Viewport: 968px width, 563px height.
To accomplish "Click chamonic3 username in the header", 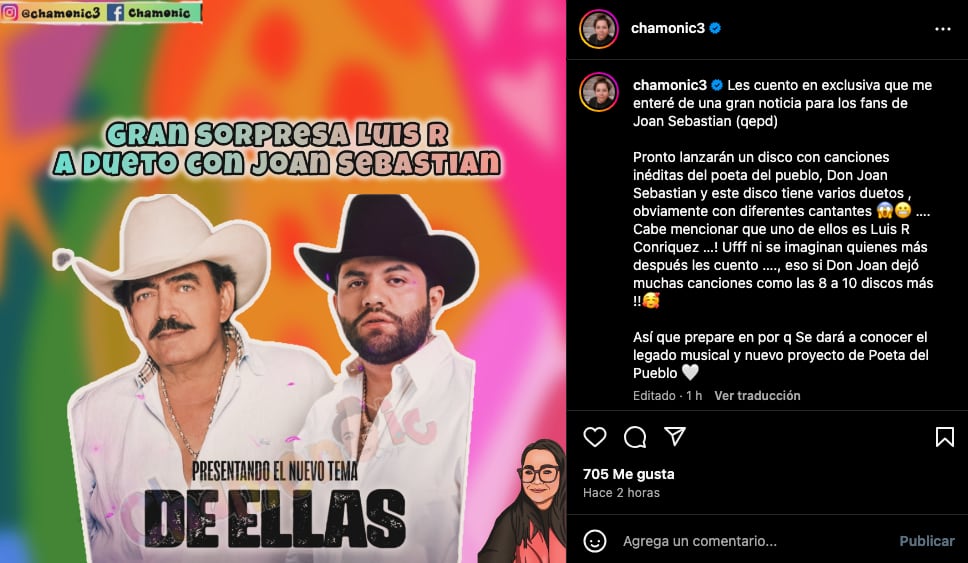I will 667,28.
